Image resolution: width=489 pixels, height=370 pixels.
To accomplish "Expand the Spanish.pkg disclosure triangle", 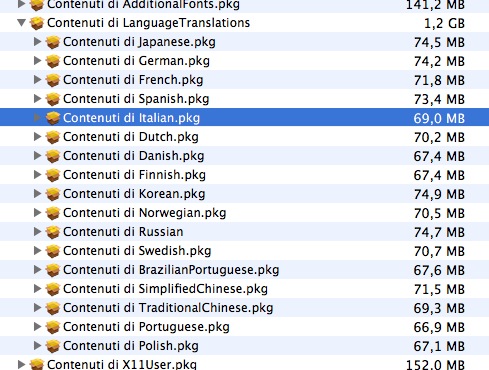I will coord(38,99).
